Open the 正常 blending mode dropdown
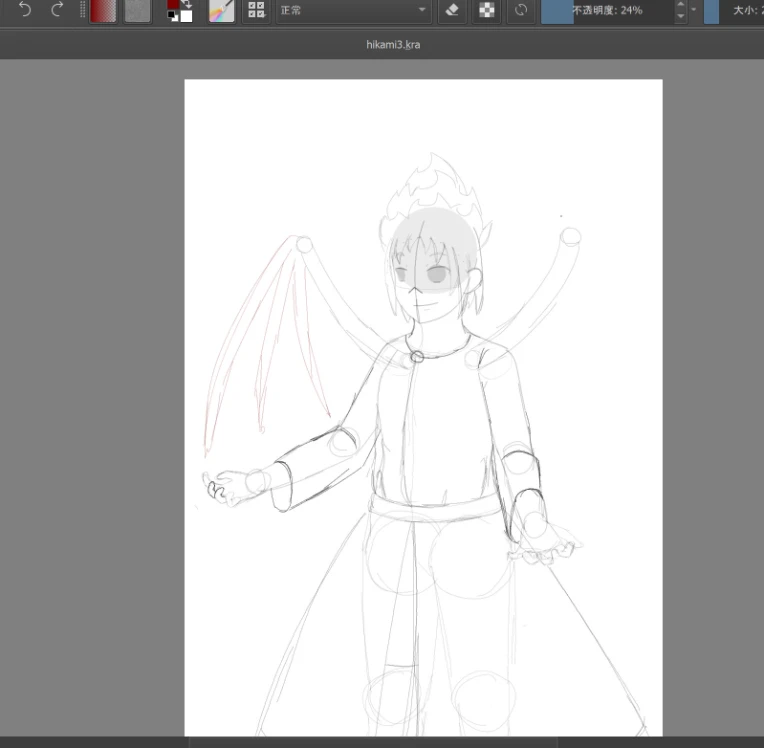The image size is (764, 748). (354, 10)
